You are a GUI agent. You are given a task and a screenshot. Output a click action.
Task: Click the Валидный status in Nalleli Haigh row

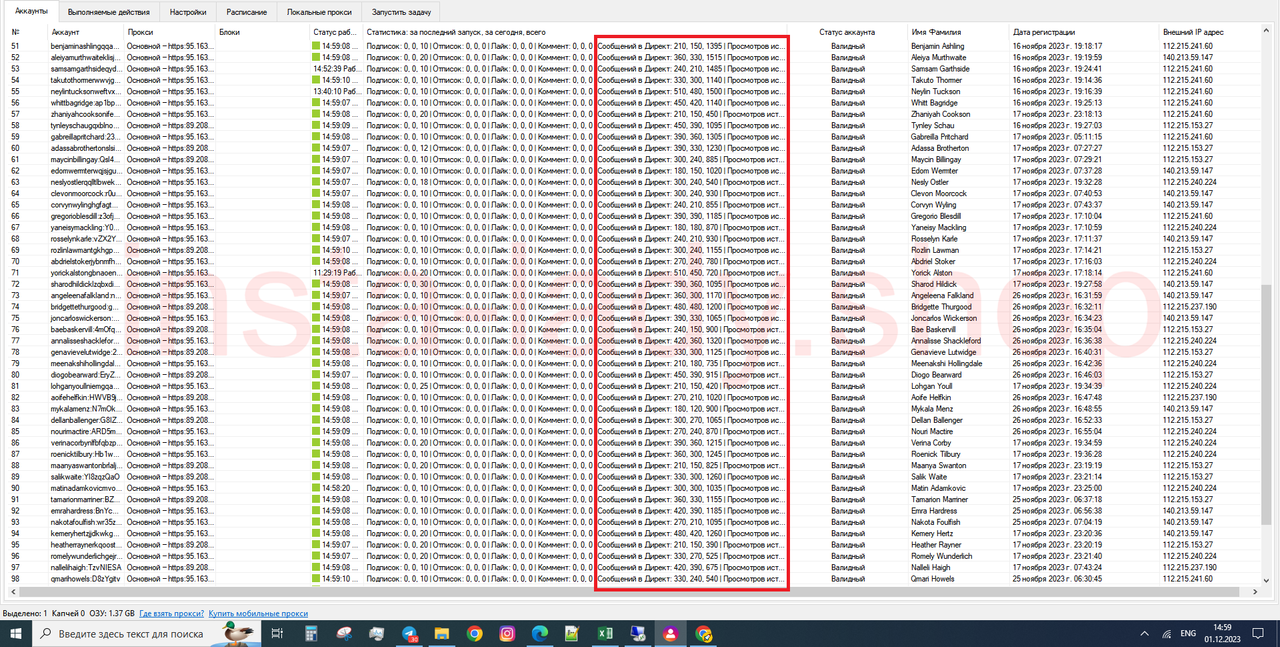point(848,568)
